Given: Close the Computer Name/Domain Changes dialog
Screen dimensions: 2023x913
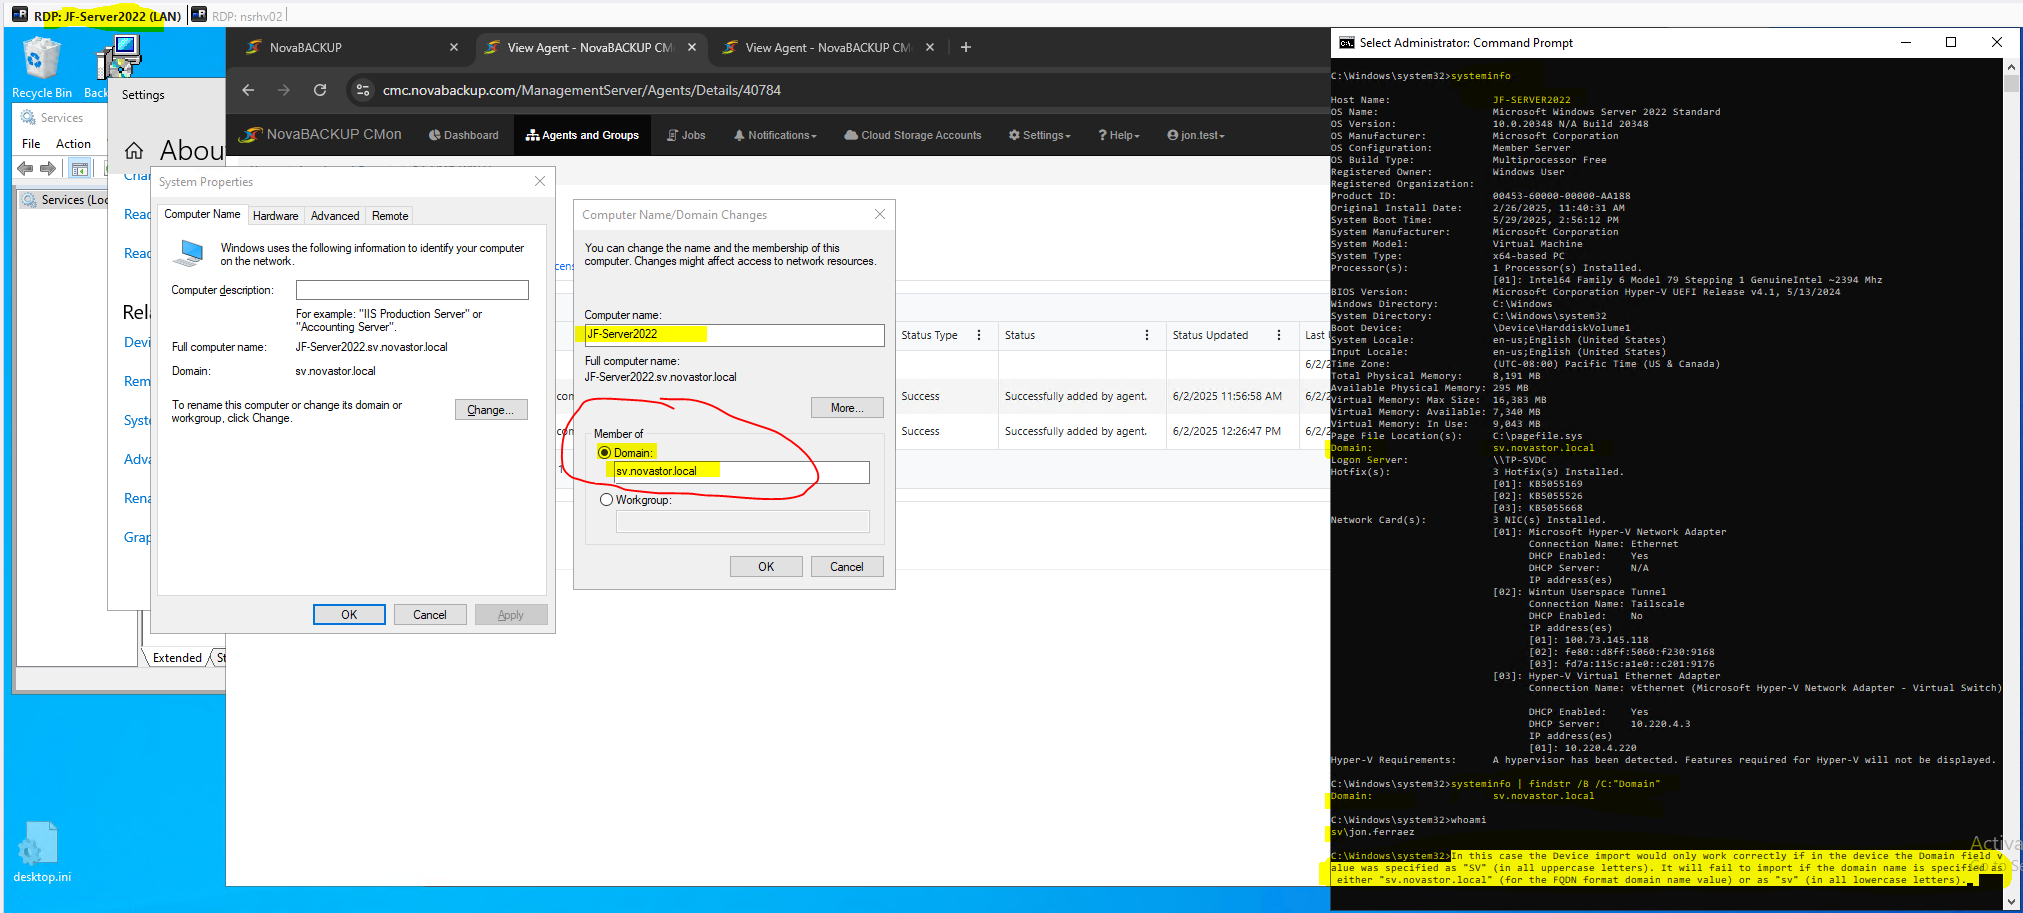Looking at the screenshot, I should [x=880, y=214].
